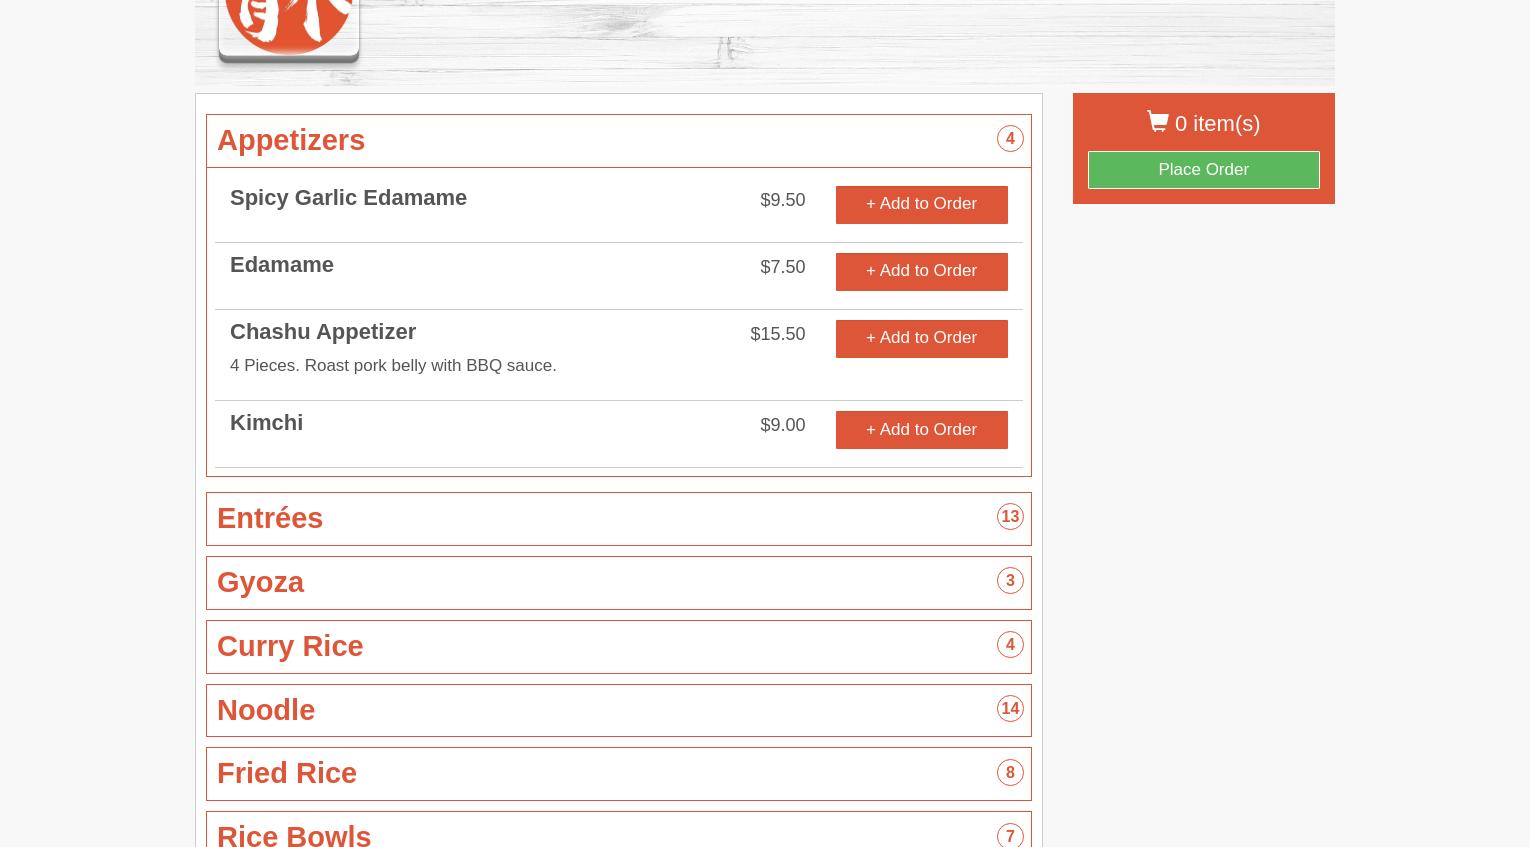Click the $15.50 price
Screen dimensions: 1530x847
[x=777, y=333]
